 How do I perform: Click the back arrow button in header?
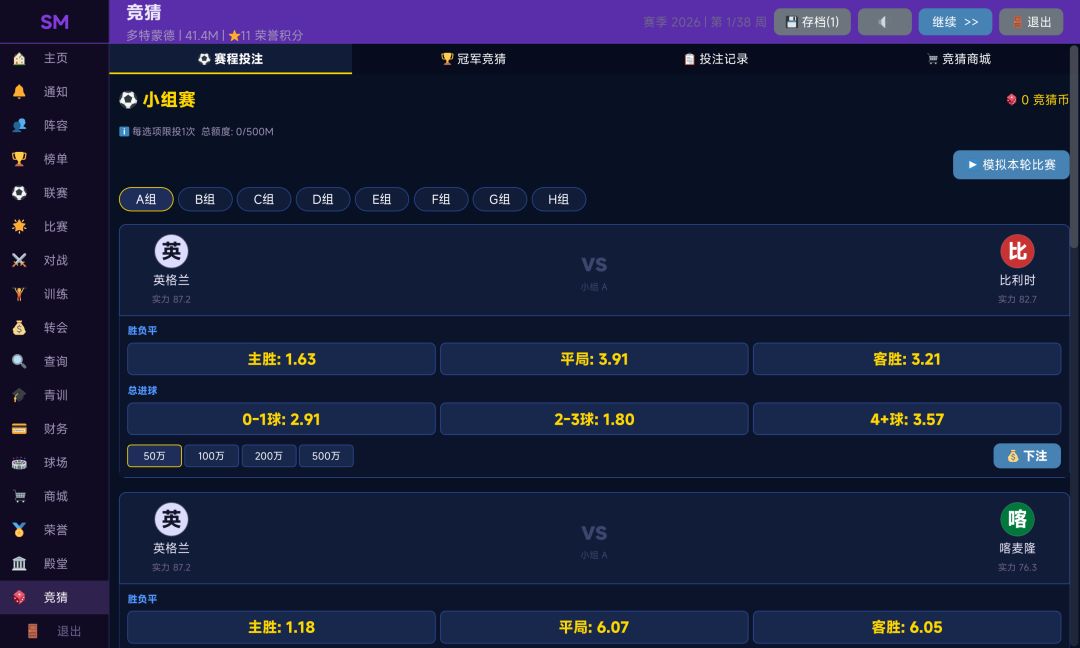884,22
